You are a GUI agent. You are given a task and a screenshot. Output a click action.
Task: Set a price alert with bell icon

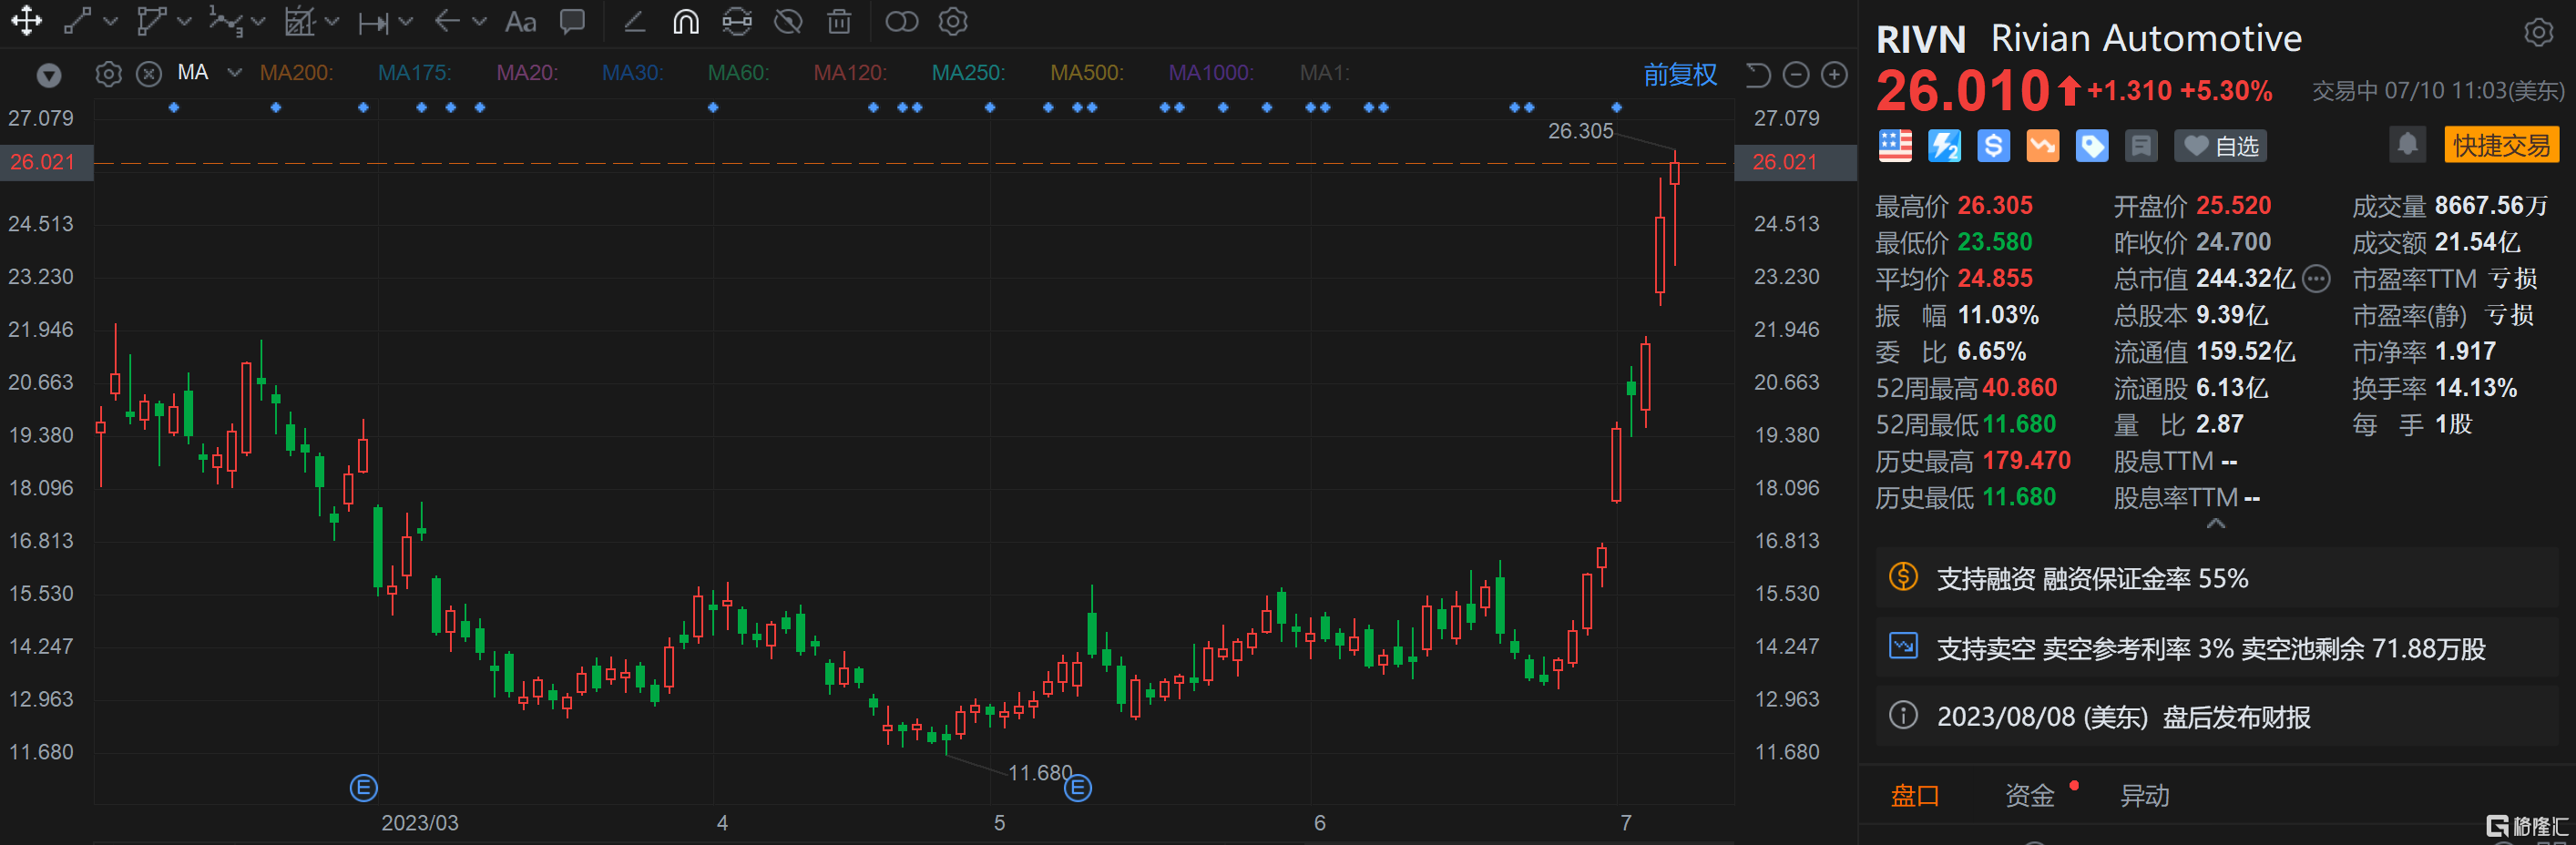pyautogui.click(x=2408, y=144)
